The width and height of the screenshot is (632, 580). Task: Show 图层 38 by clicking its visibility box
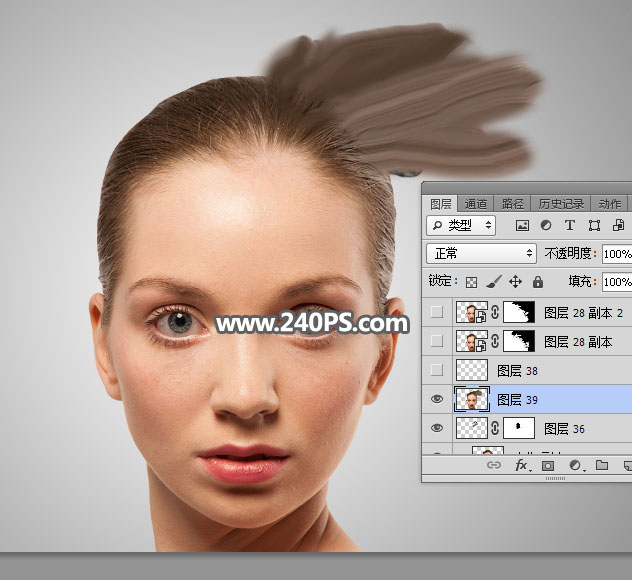tap(437, 370)
